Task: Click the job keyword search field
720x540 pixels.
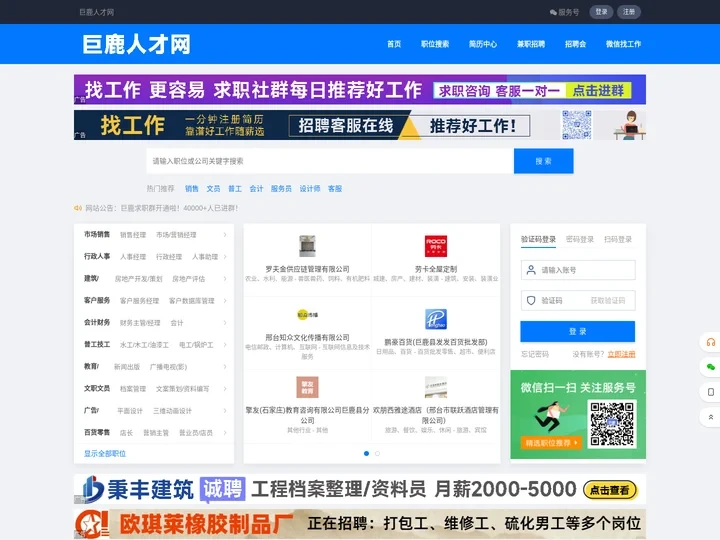Action: (330, 161)
